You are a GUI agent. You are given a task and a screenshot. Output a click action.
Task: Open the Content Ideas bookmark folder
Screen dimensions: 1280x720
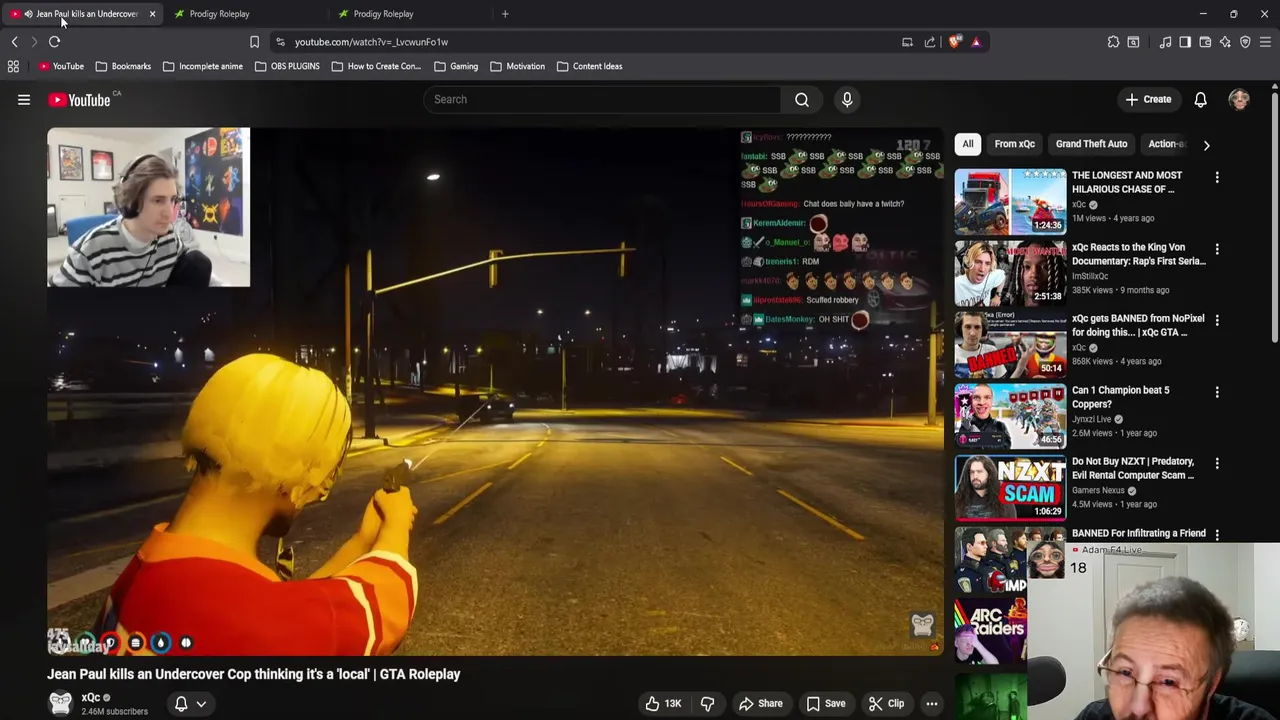[589, 66]
